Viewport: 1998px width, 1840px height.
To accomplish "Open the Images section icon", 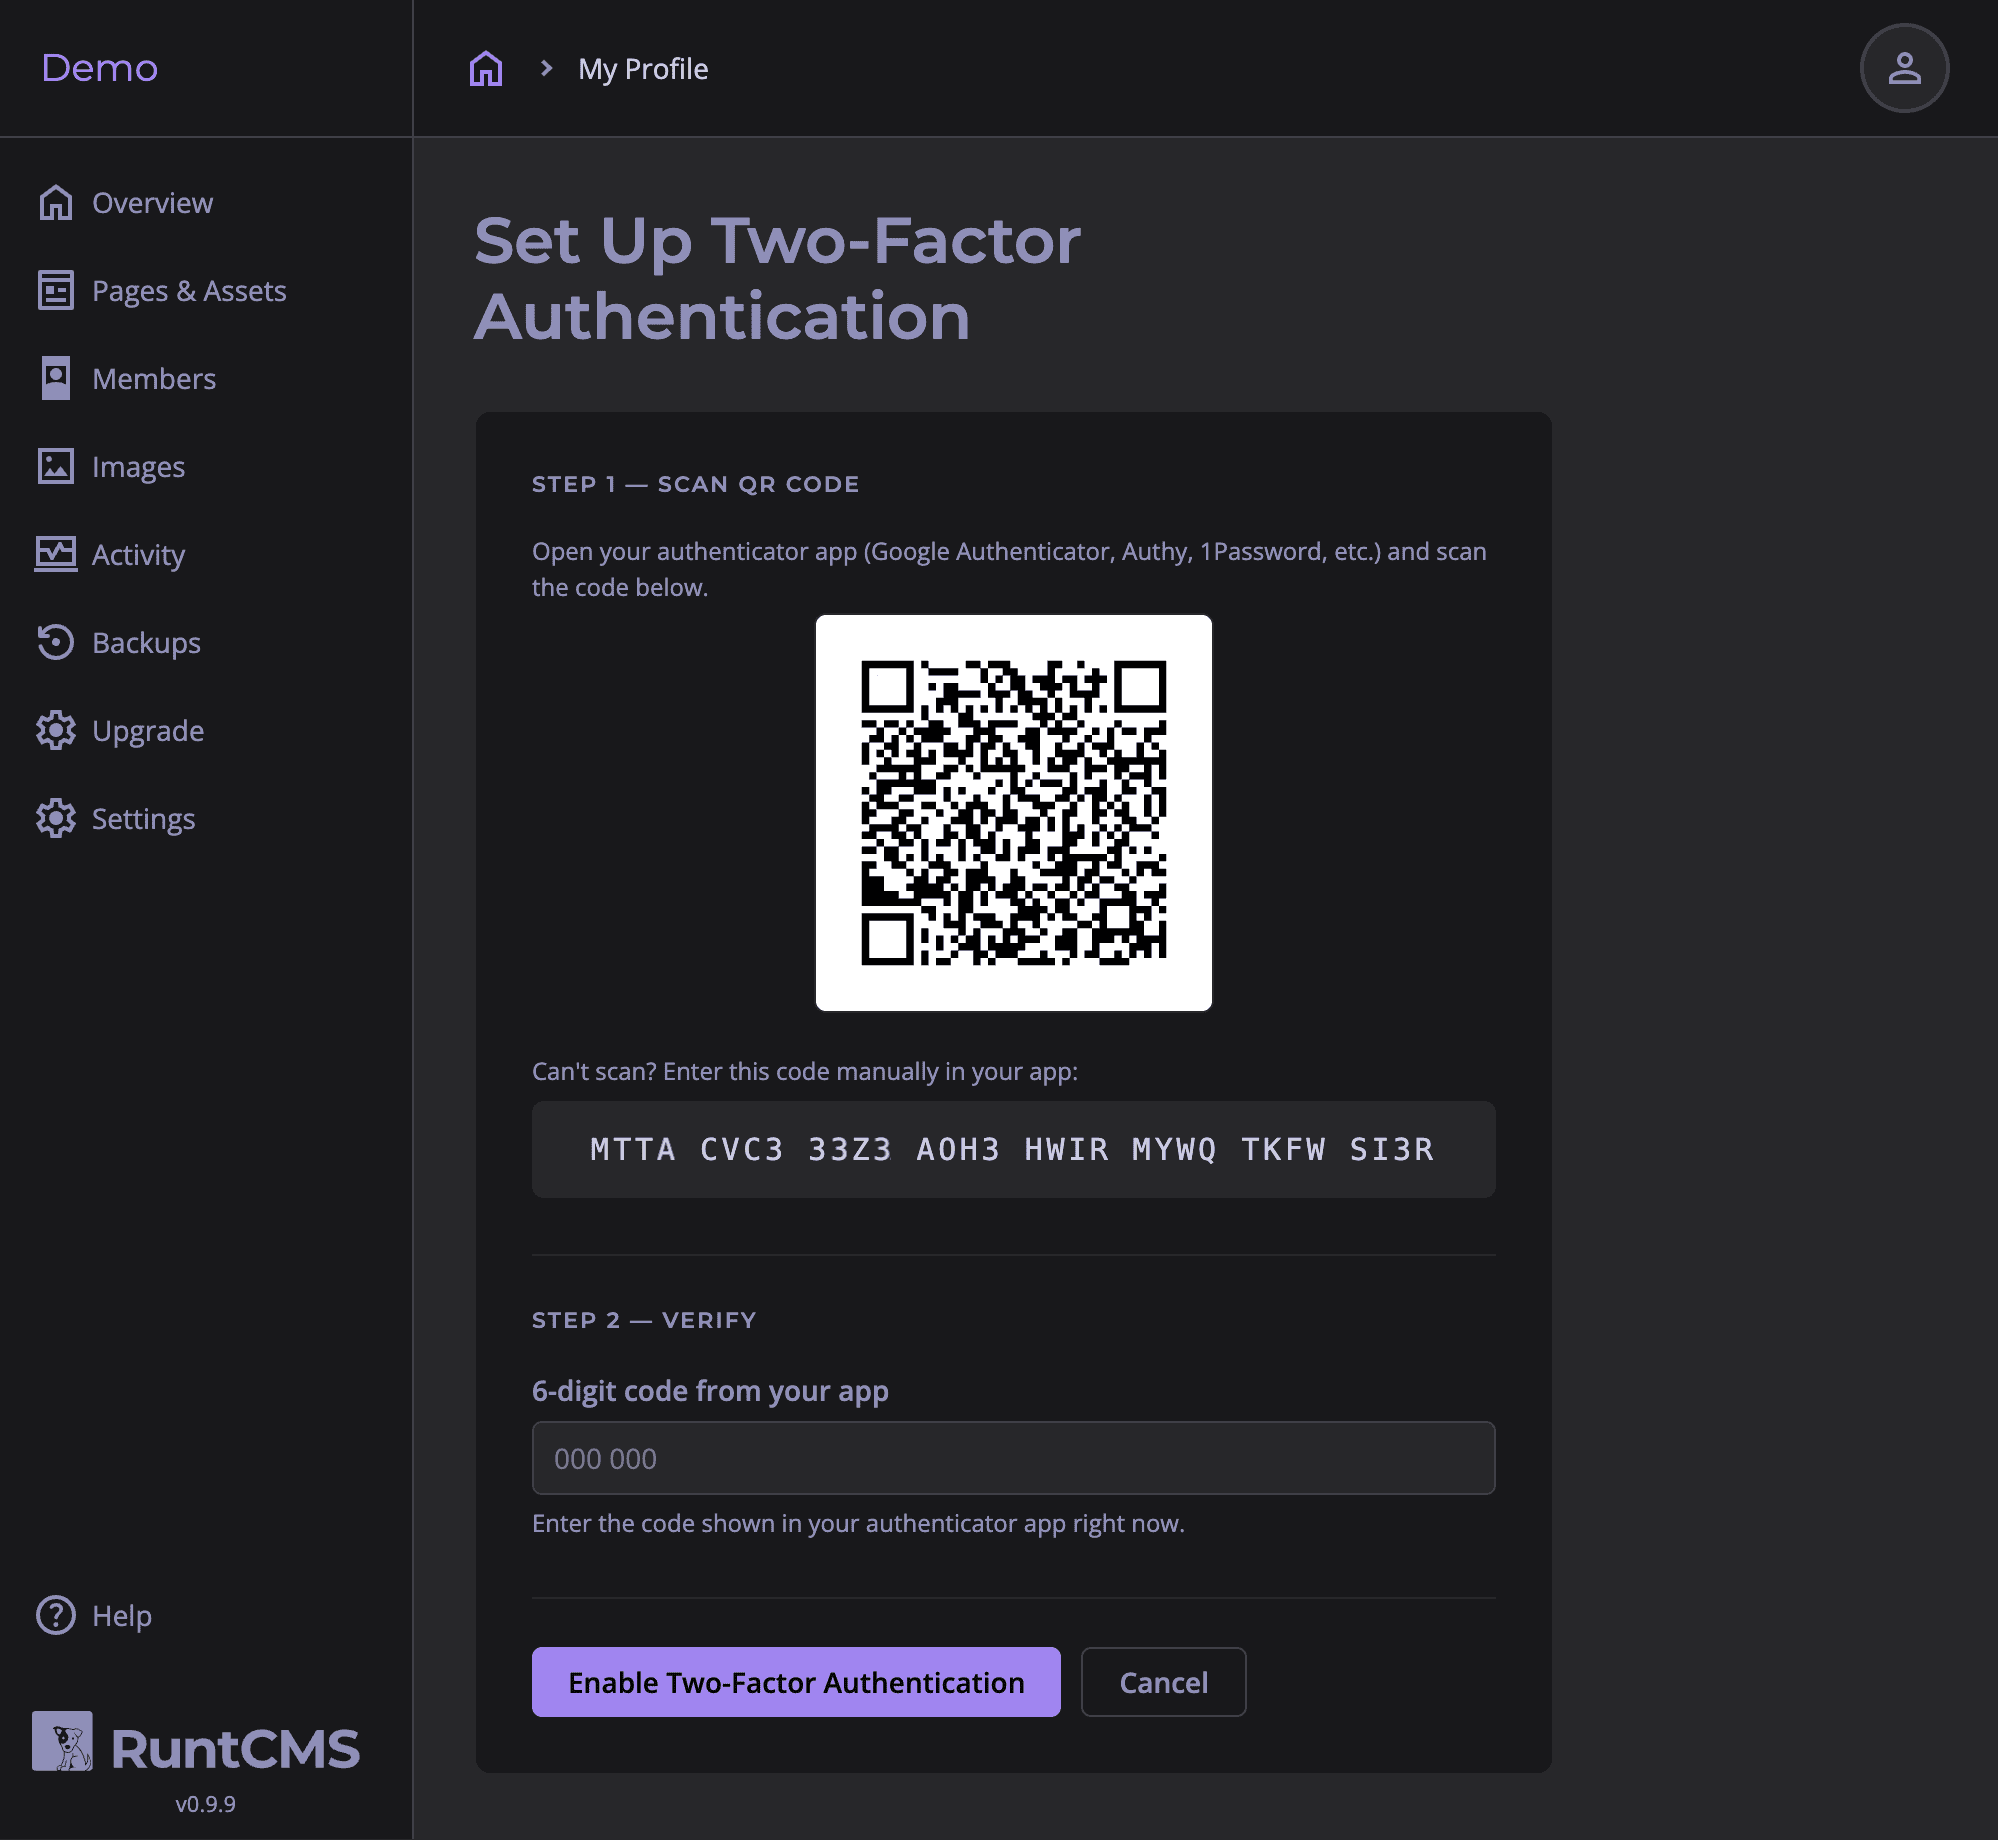I will pos(55,466).
